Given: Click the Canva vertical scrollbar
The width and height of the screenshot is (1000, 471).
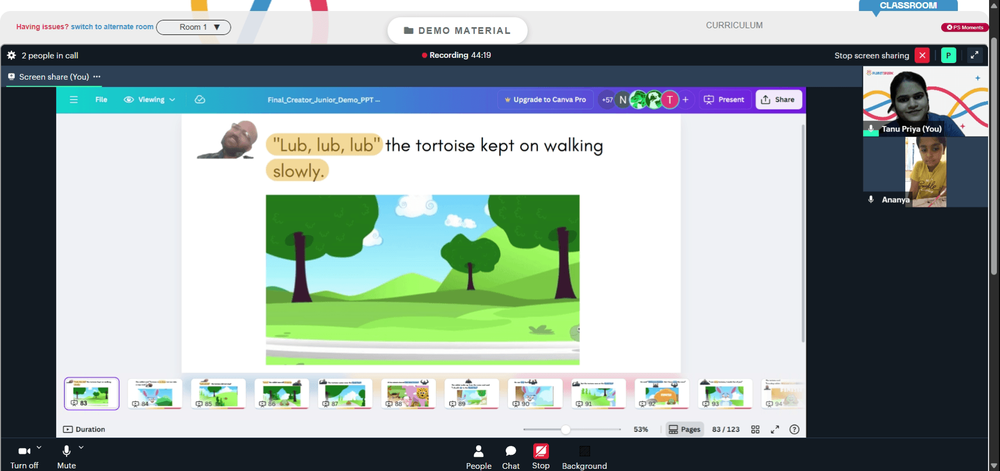Looking at the screenshot, I should click(803, 233).
